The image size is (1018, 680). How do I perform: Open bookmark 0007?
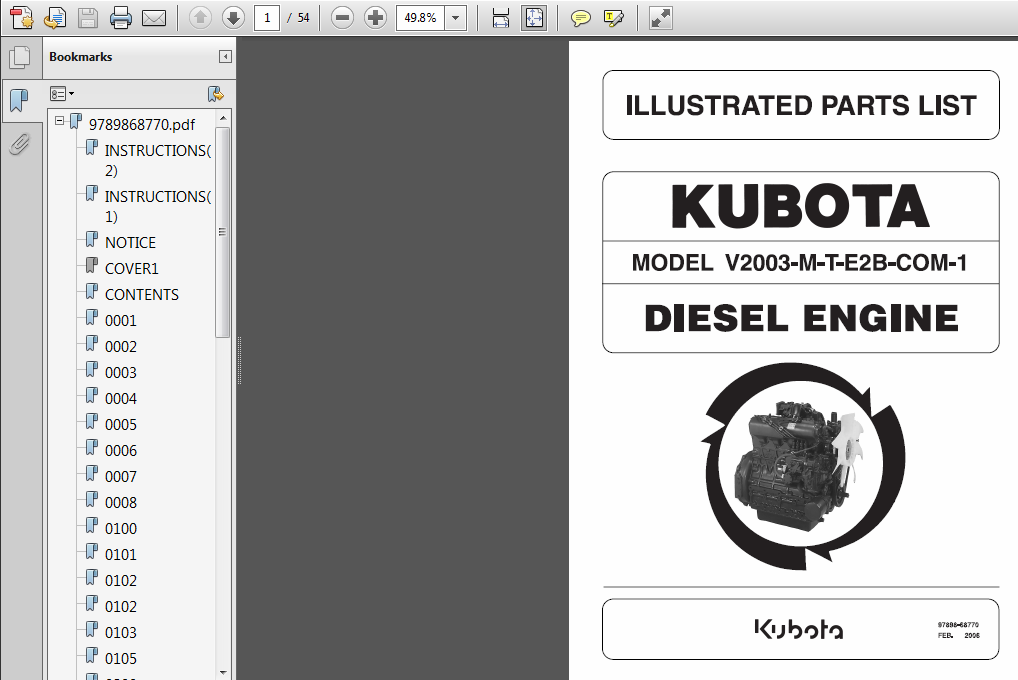click(121, 476)
